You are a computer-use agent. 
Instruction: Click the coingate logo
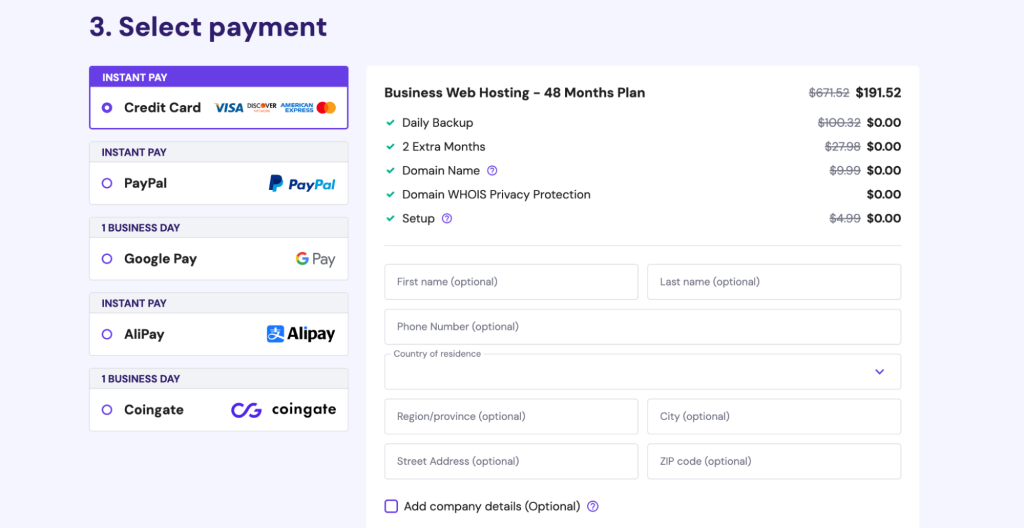tap(284, 410)
